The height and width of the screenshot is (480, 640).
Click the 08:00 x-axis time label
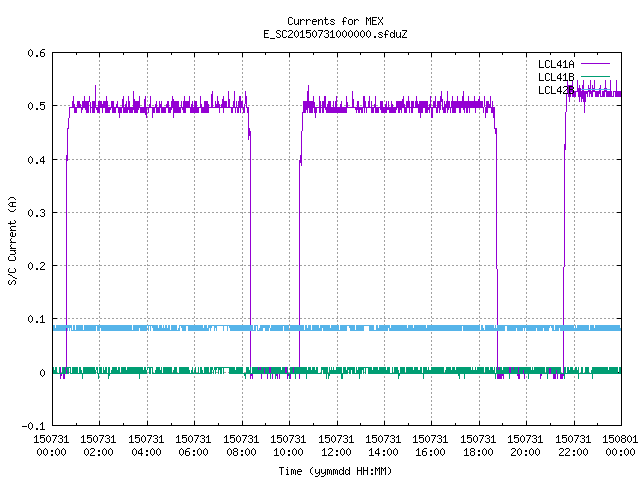pos(241,452)
